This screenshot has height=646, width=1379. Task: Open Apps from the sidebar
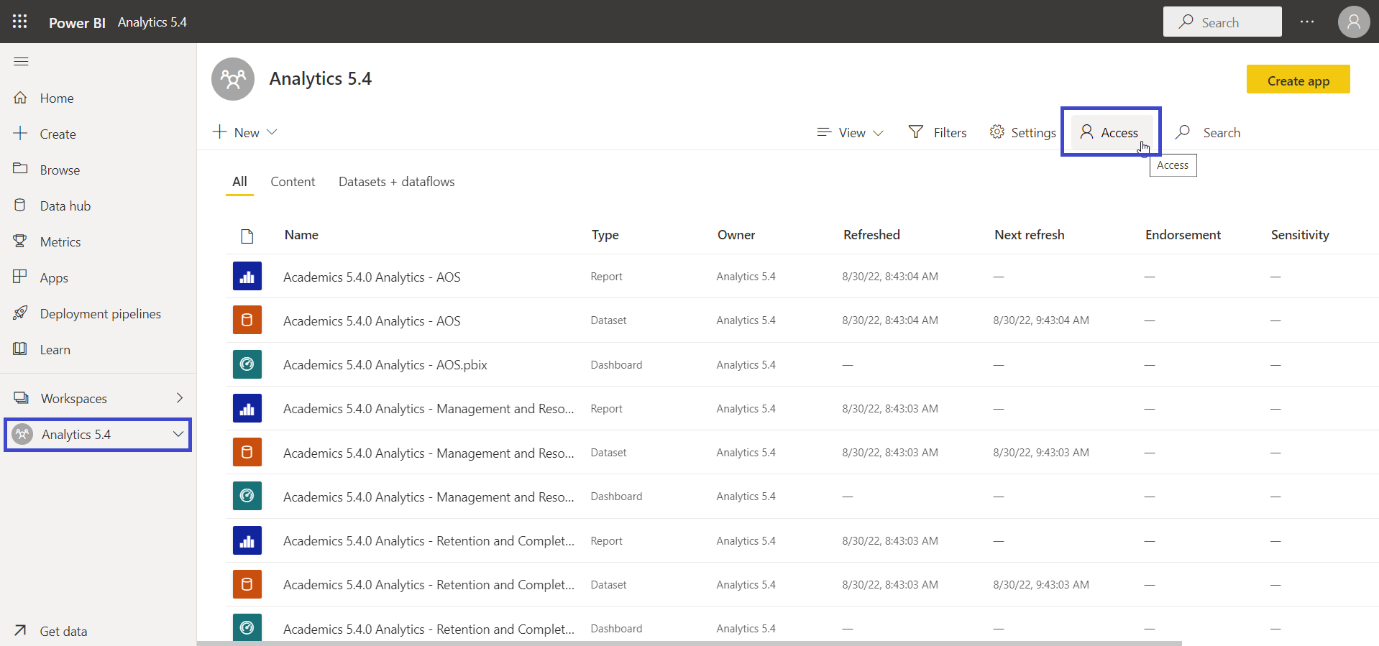tap(55, 277)
